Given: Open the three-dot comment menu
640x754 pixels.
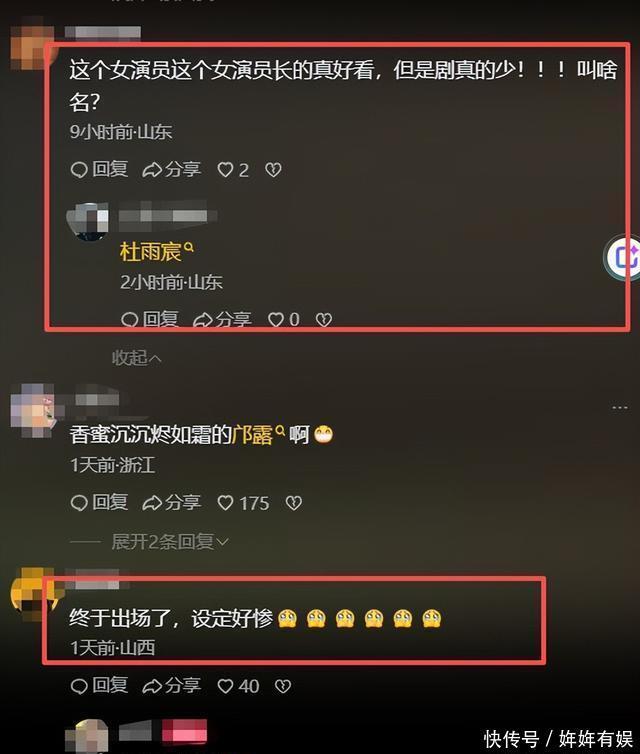Looking at the screenshot, I should tap(620, 408).
